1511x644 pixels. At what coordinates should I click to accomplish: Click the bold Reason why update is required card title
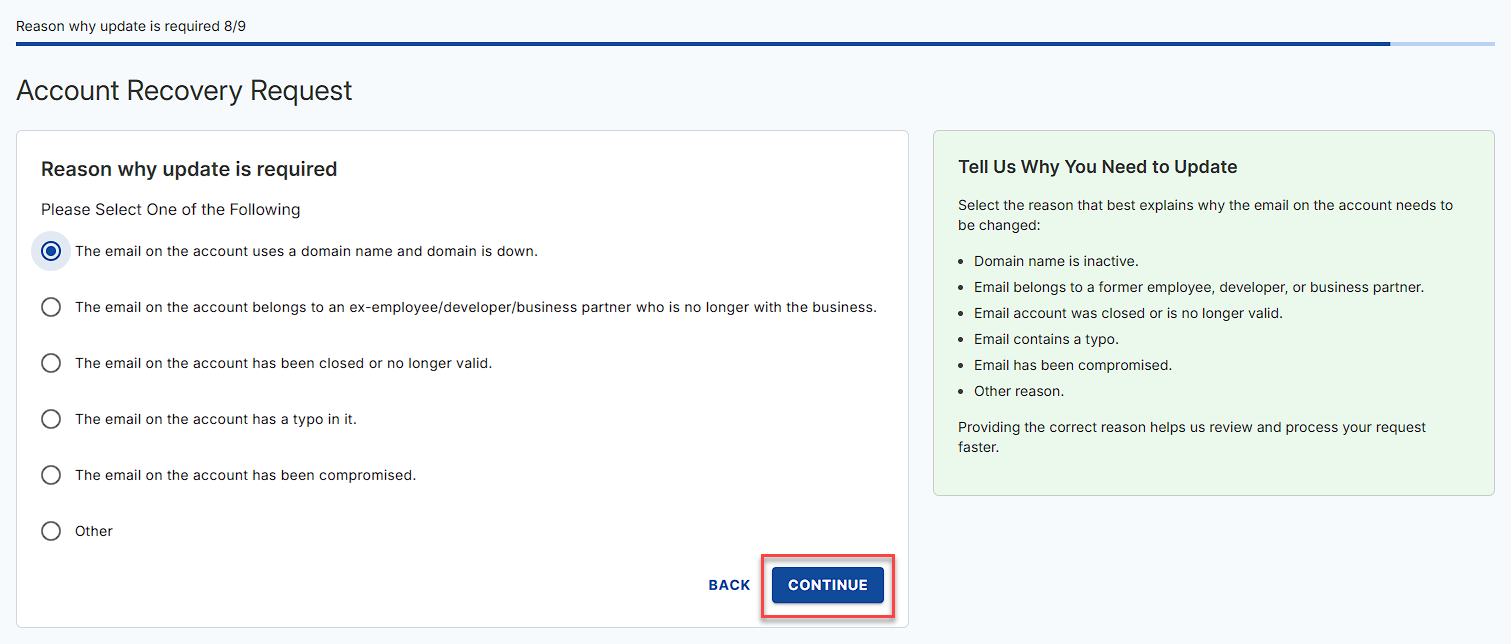pyautogui.click(x=189, y=169)
